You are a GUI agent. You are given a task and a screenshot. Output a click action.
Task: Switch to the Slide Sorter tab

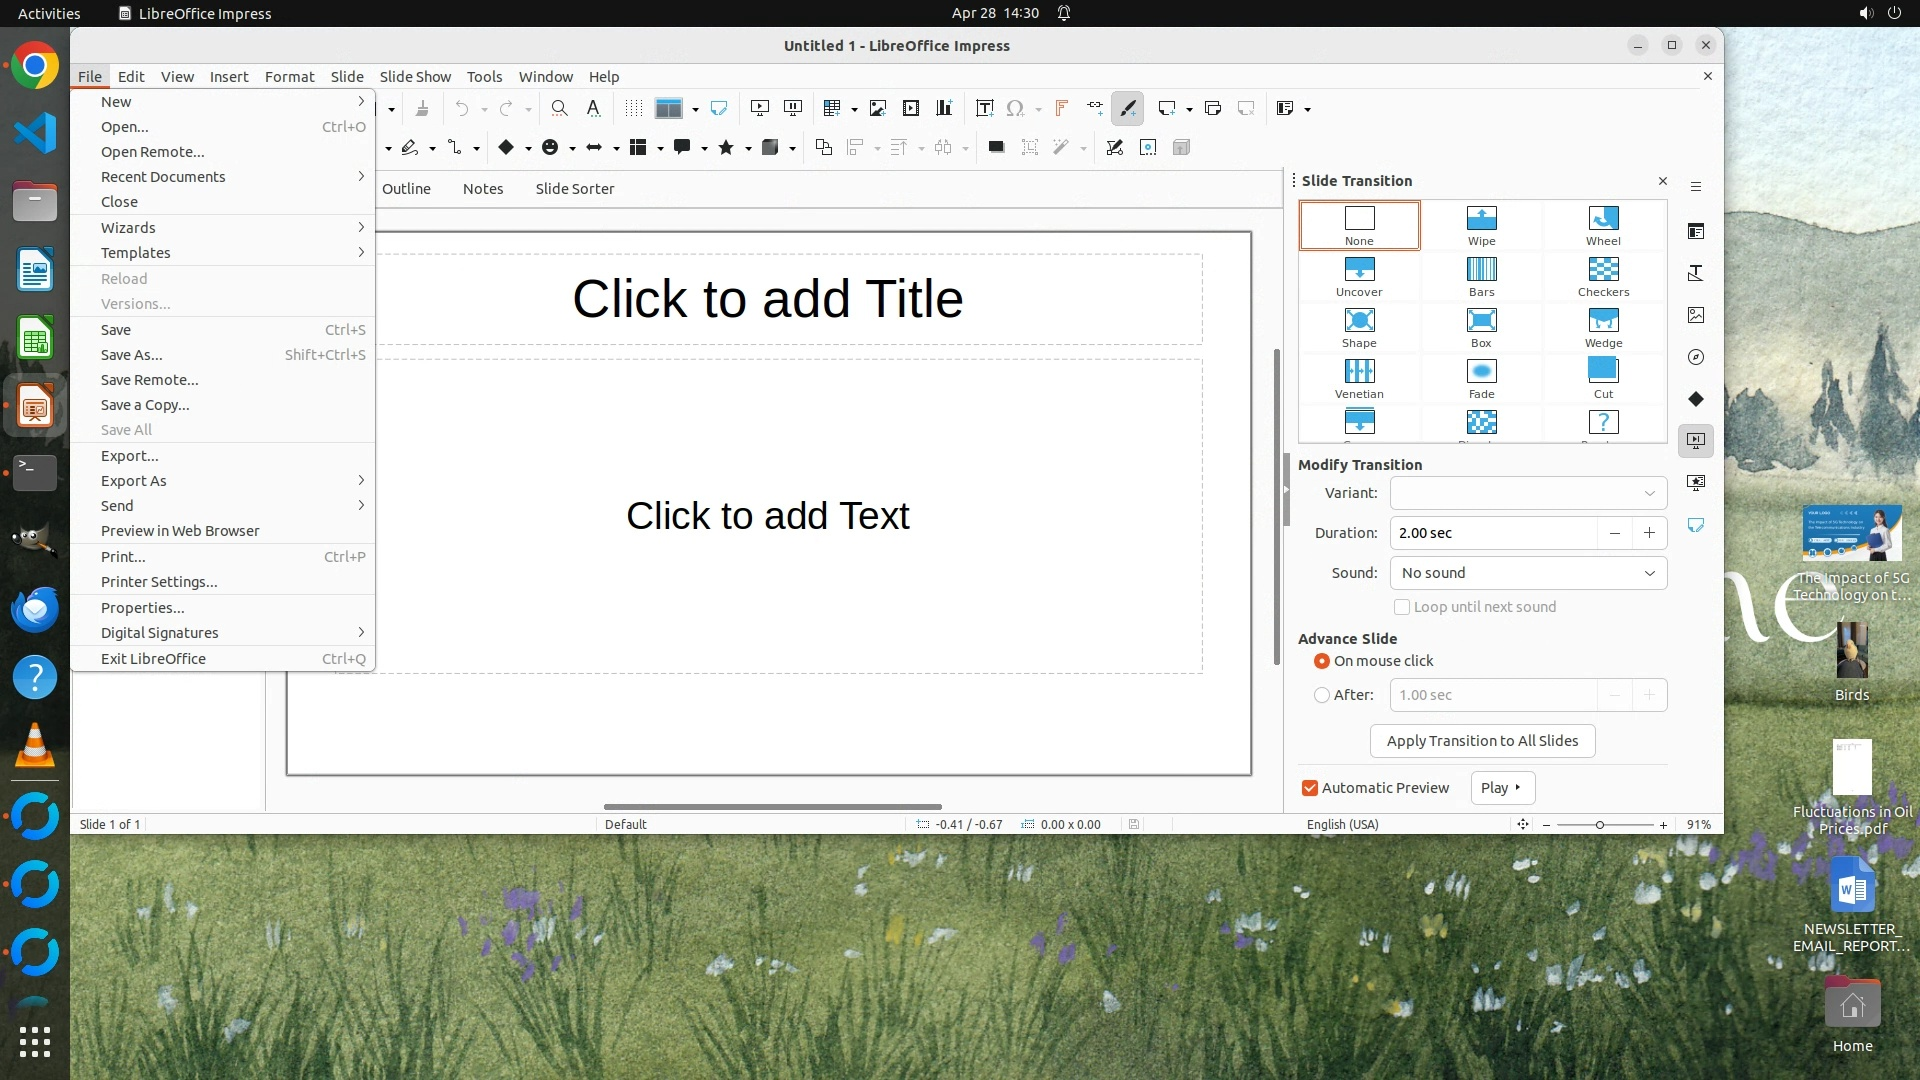coord(574,189)
